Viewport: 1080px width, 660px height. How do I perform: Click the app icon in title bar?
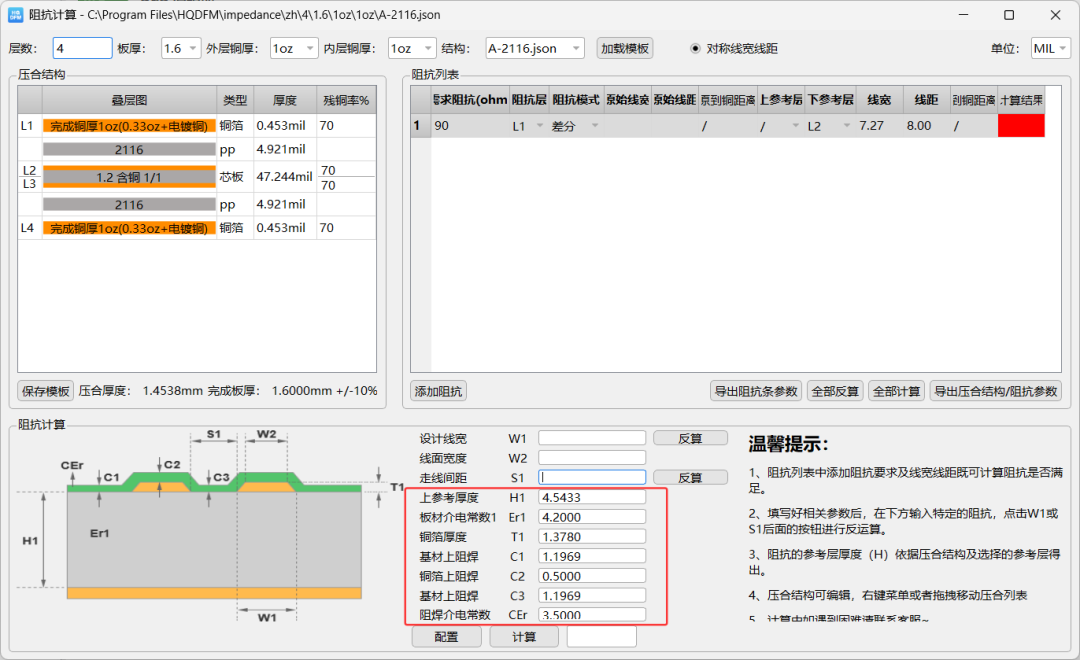(x=15, y=14)
